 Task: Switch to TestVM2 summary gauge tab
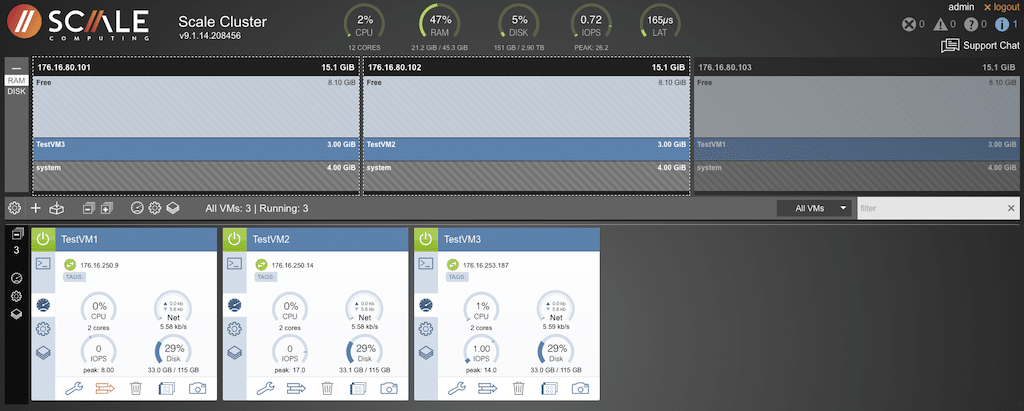(234, 305)
